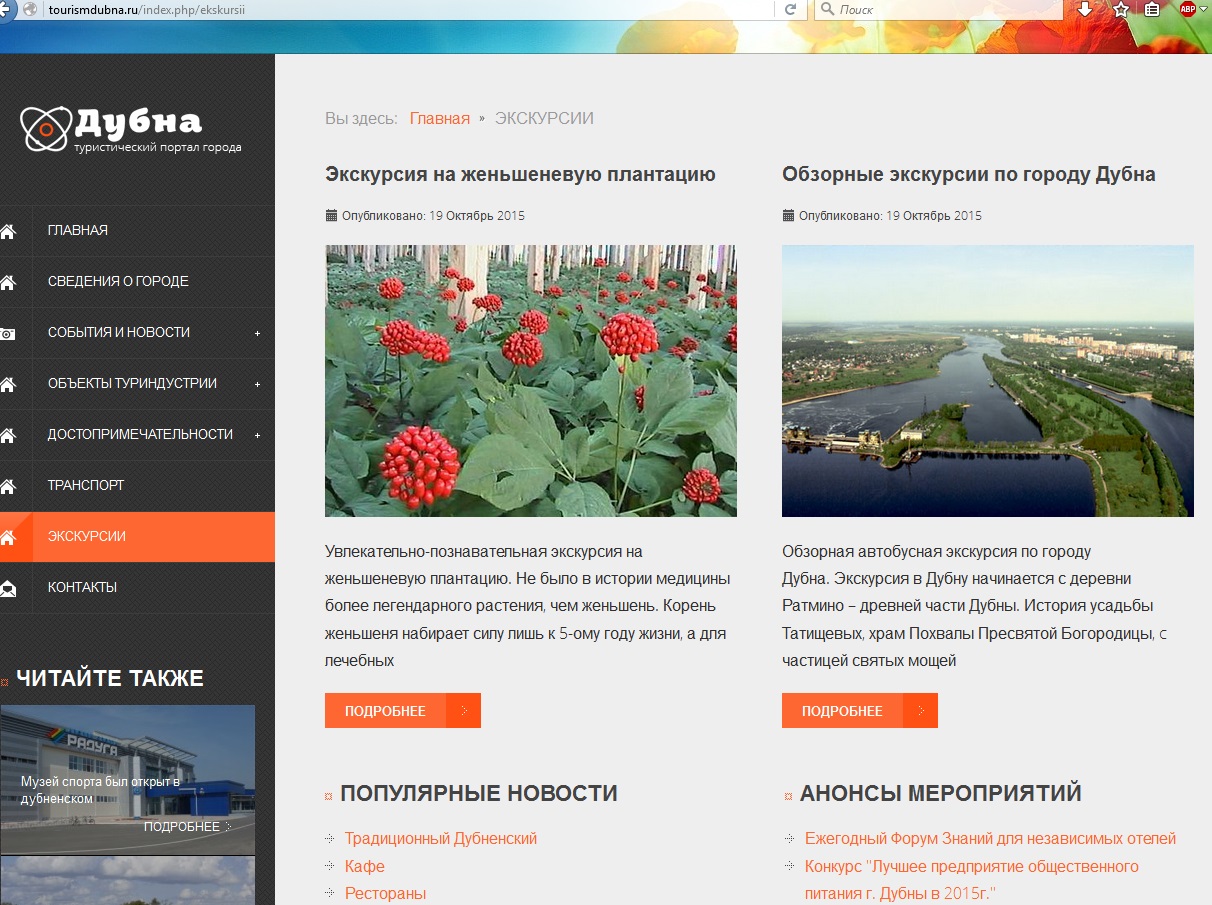This screenshot has width=1212, height=905.
Task: Follow the Главная breadcrumb link
Action: [439, 118]
